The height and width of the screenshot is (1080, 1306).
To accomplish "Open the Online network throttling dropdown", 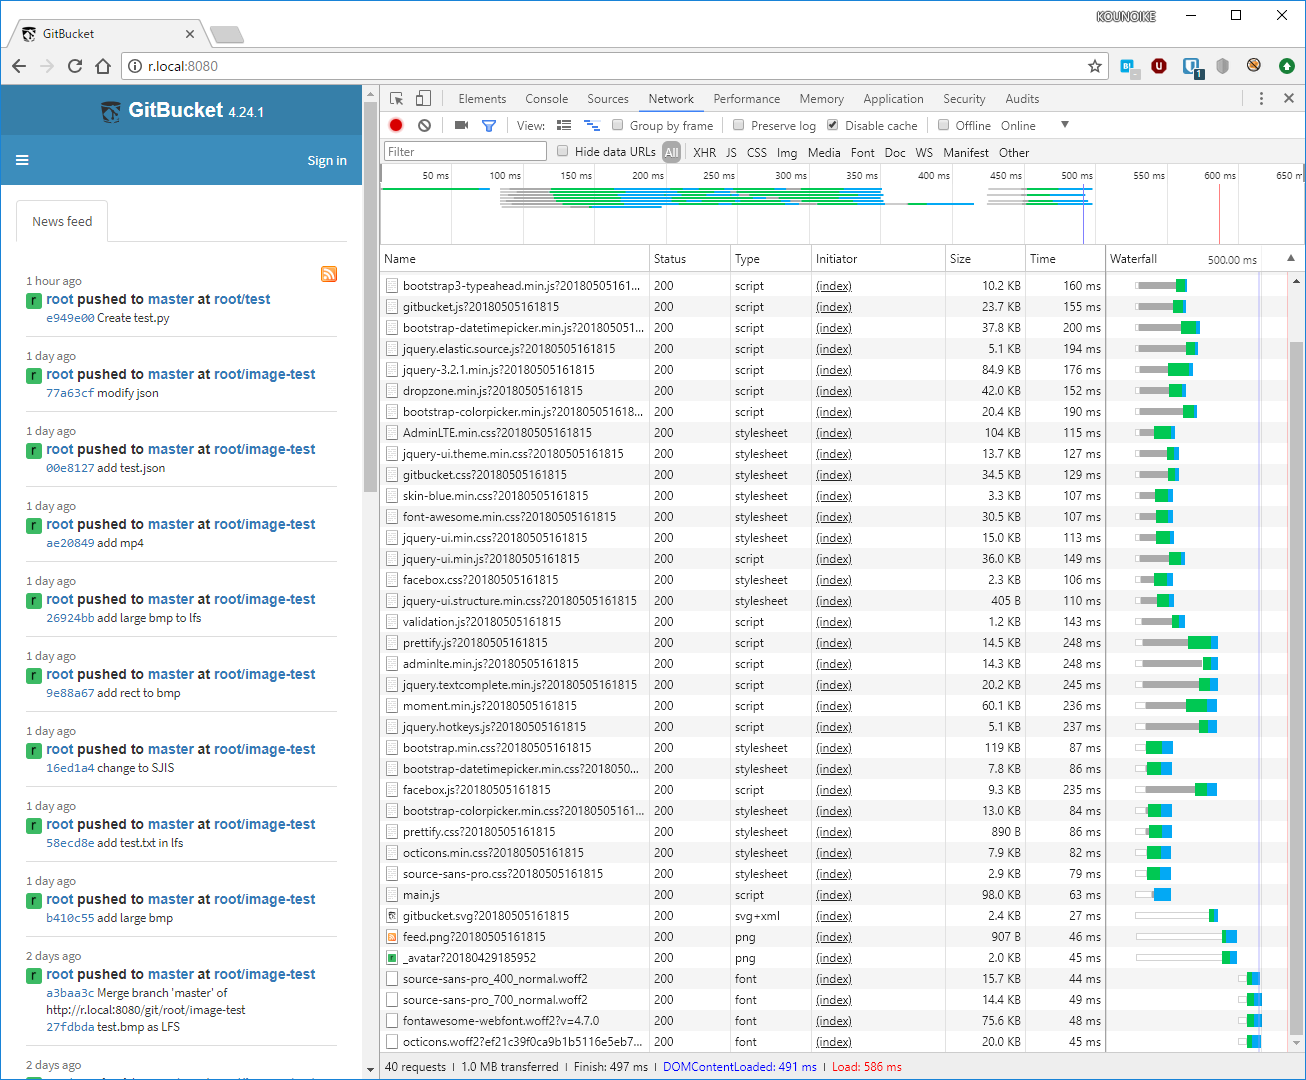I will click(x=1034, y=125).
